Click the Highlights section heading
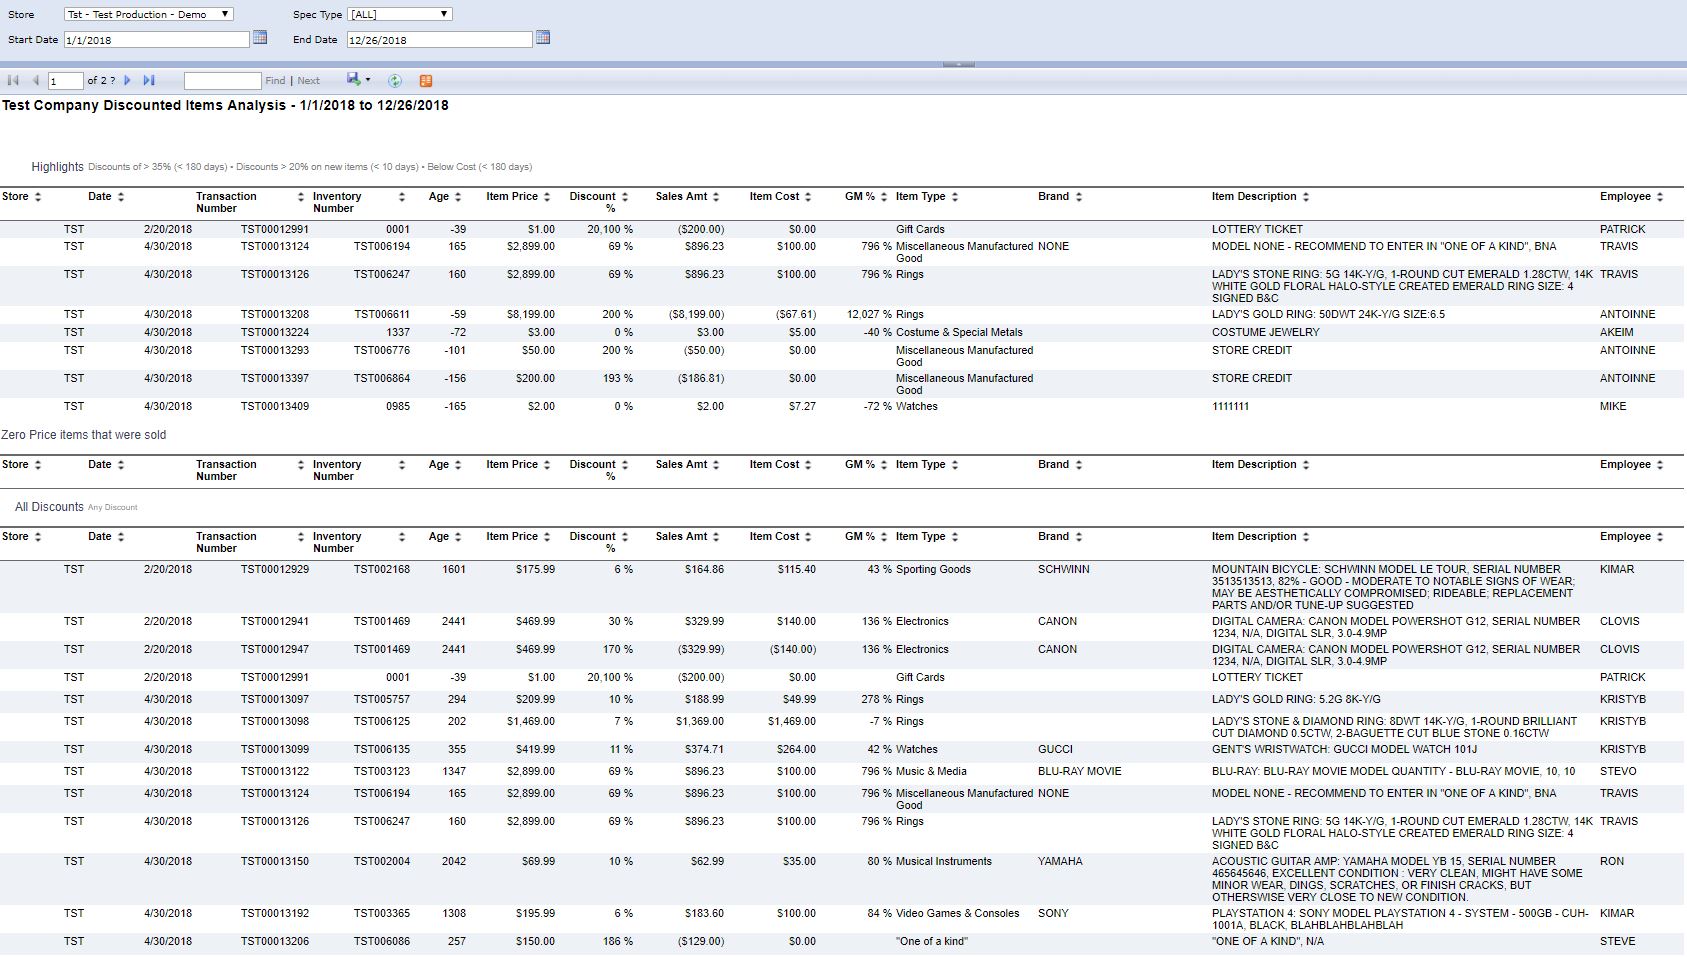Image resolution: width=1687 pixels, height=957 pixels. (x=57, y=167)
